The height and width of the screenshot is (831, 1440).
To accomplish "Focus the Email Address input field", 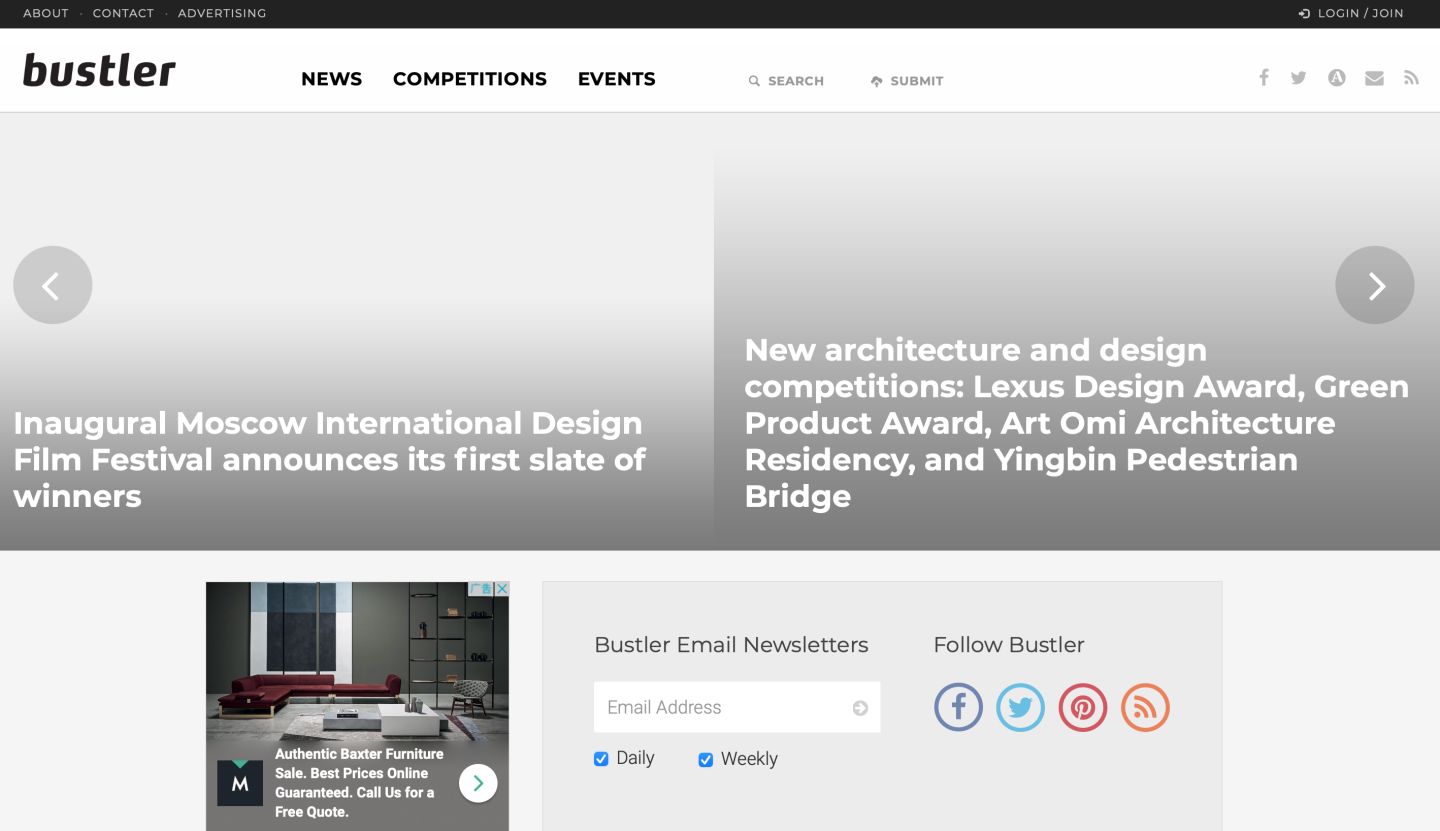I will (737, 707).
